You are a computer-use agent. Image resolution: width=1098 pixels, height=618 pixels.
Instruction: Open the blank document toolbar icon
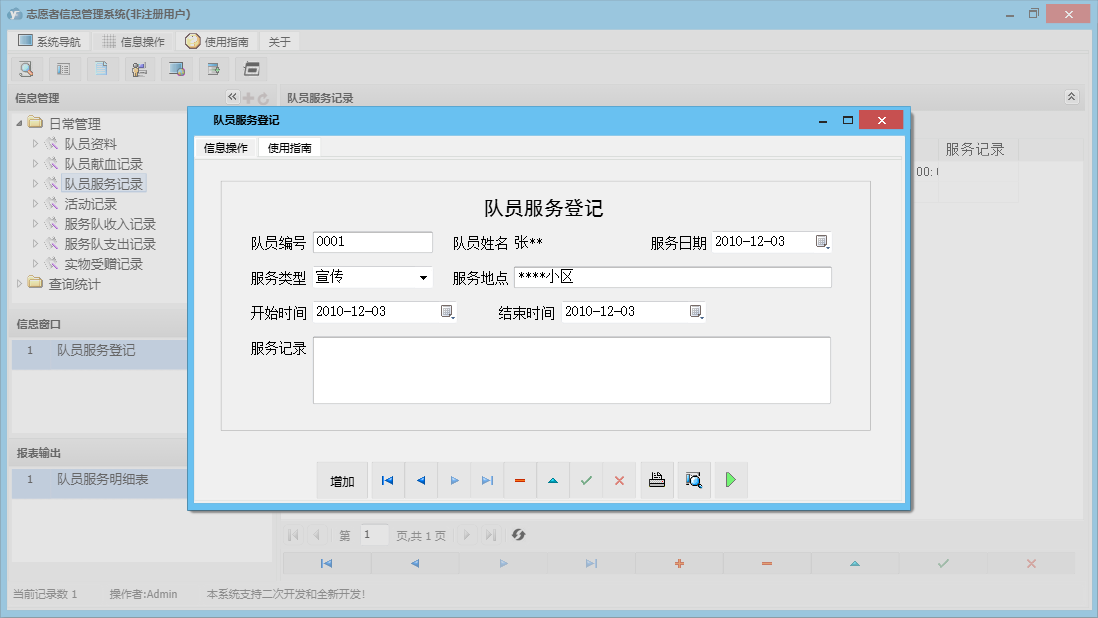pos(101,69)
